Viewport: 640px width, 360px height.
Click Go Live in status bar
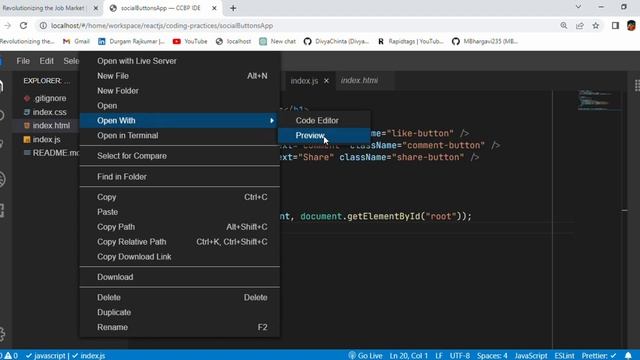click(x=365, y=356)
